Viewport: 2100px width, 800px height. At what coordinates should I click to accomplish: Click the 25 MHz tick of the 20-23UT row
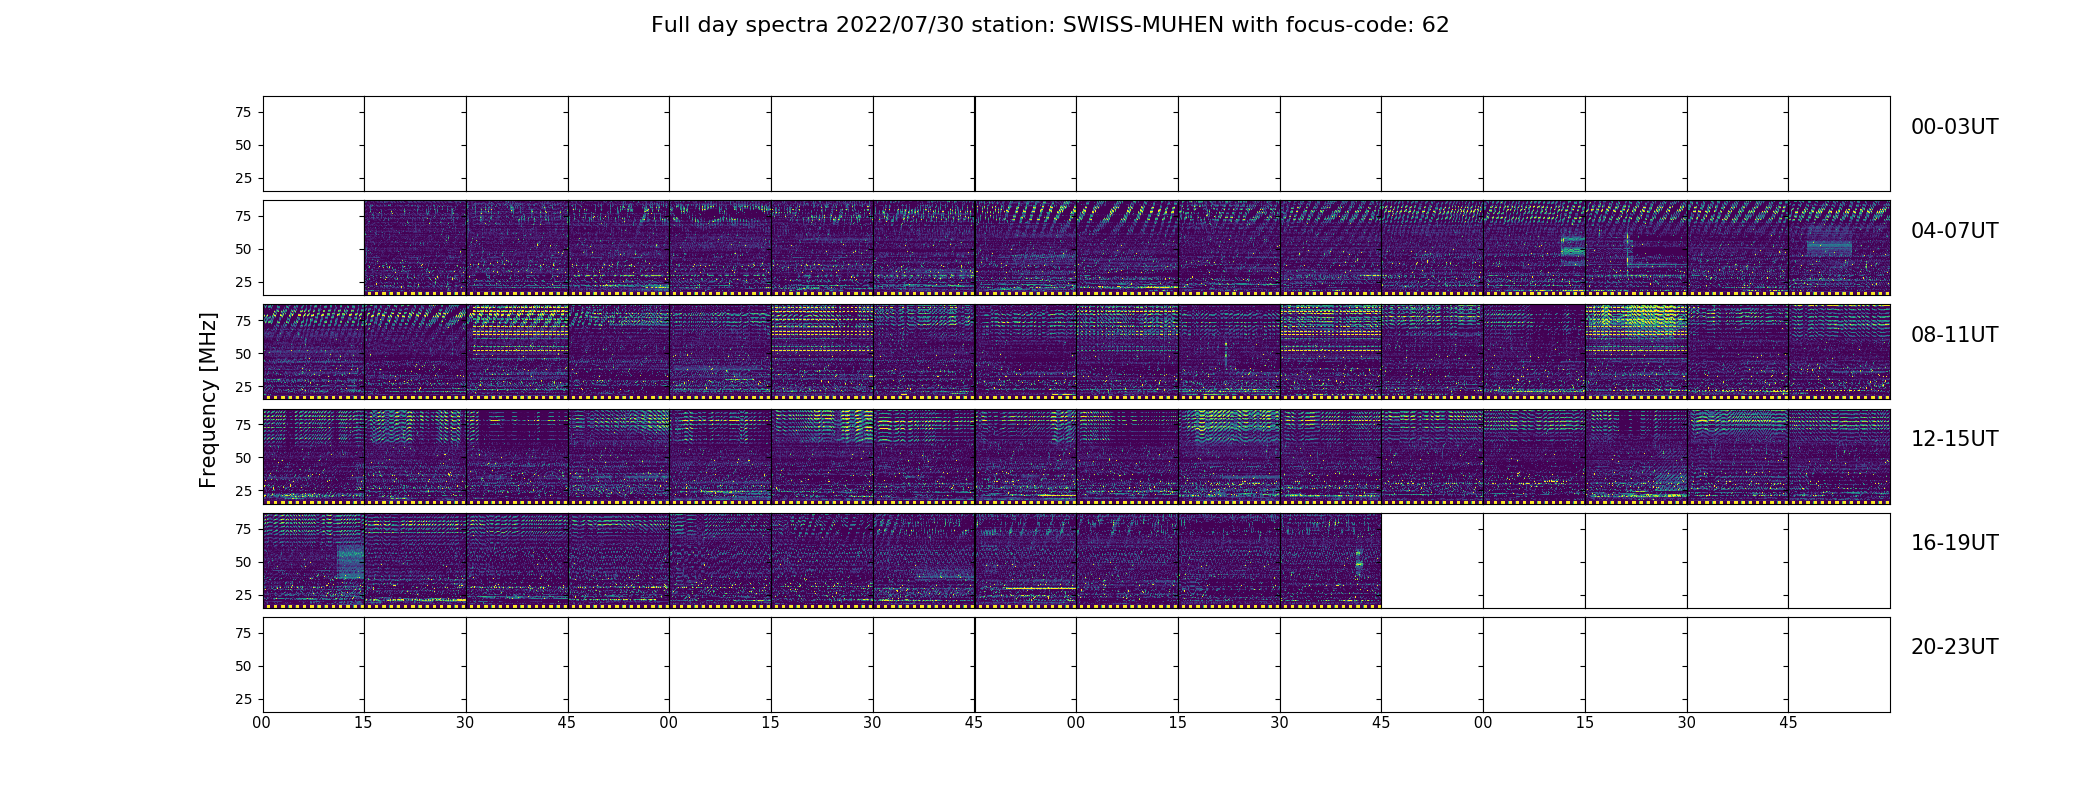point(243,699)
